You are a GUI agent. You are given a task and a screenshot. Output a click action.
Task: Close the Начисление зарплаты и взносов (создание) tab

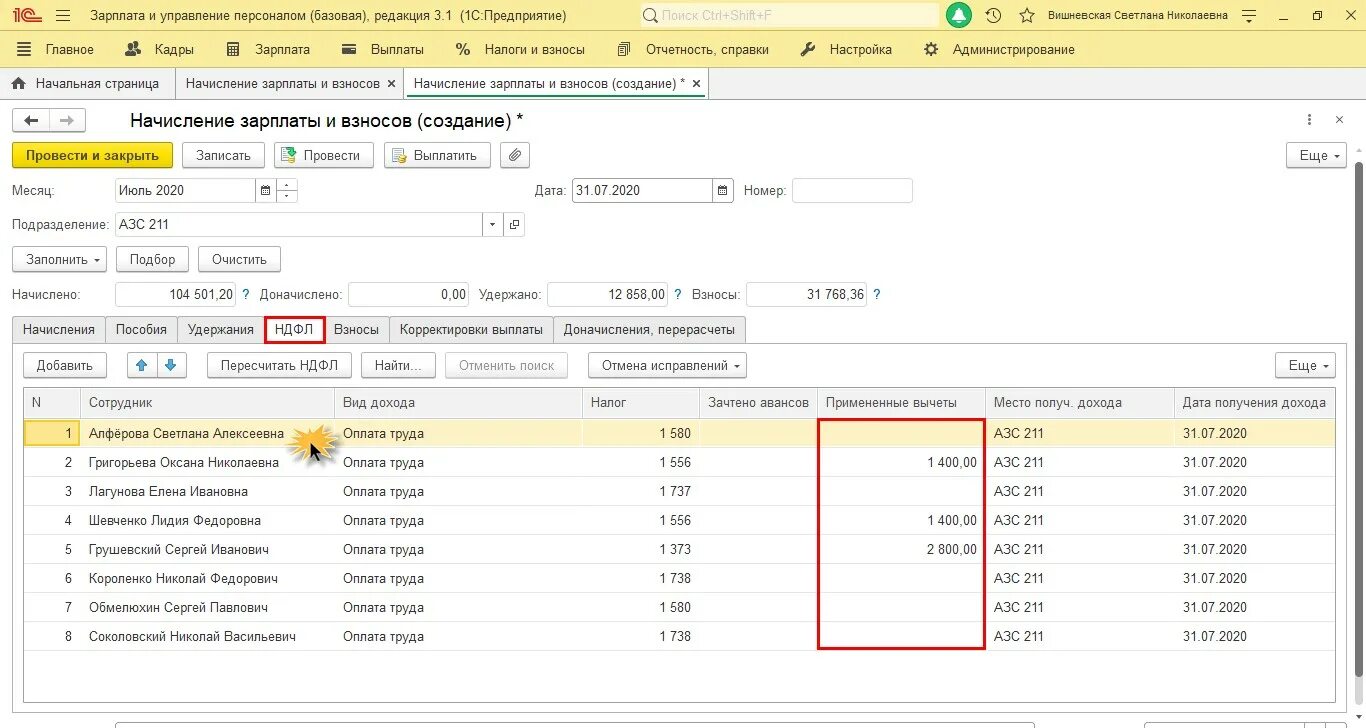coord(696,84)
